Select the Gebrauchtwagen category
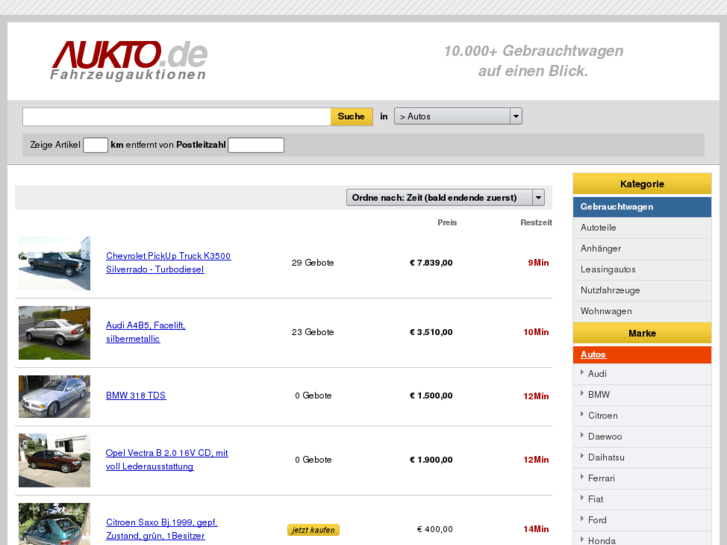Viewport: 727px width, 545px height. [x=642, y=207]
